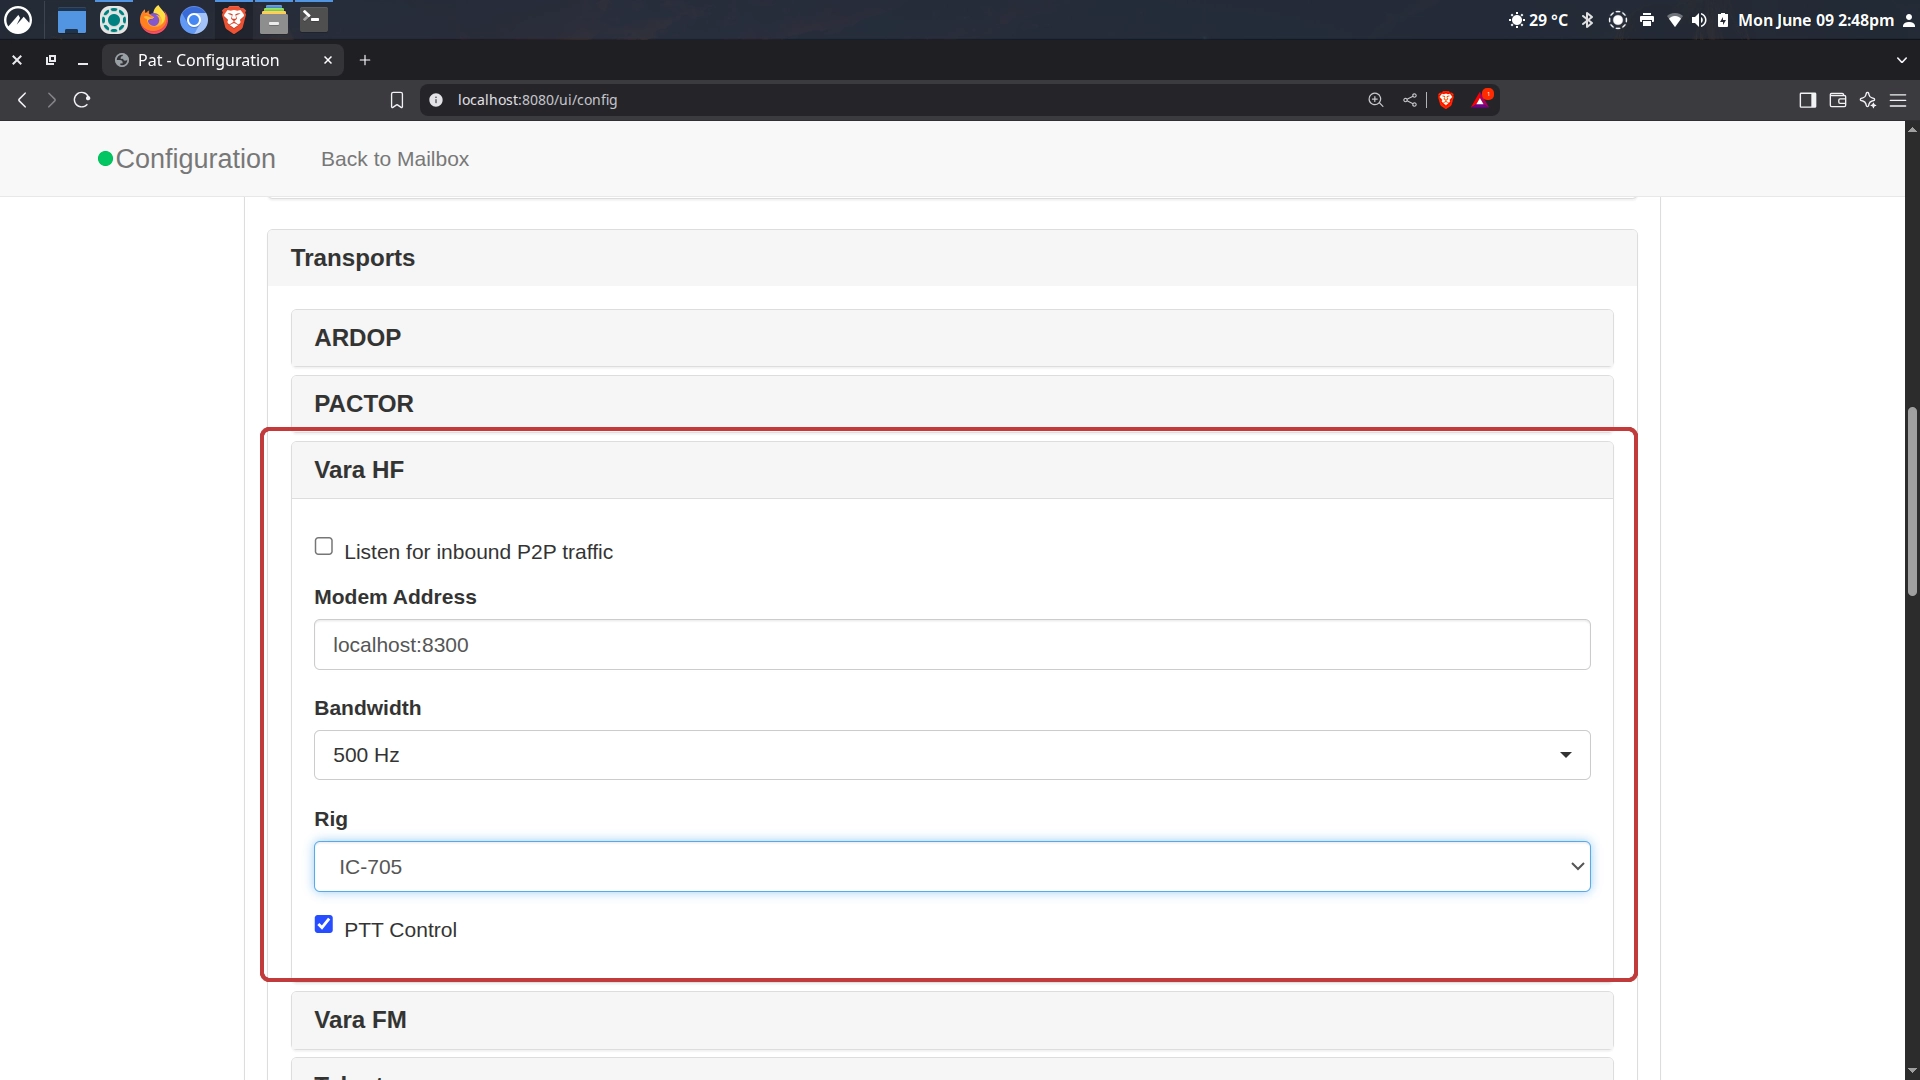Image resolution: width=1920 pixels, height=1080 pixels.
Task: Expand the ARDOP transport section
Action: coord(952,338)
